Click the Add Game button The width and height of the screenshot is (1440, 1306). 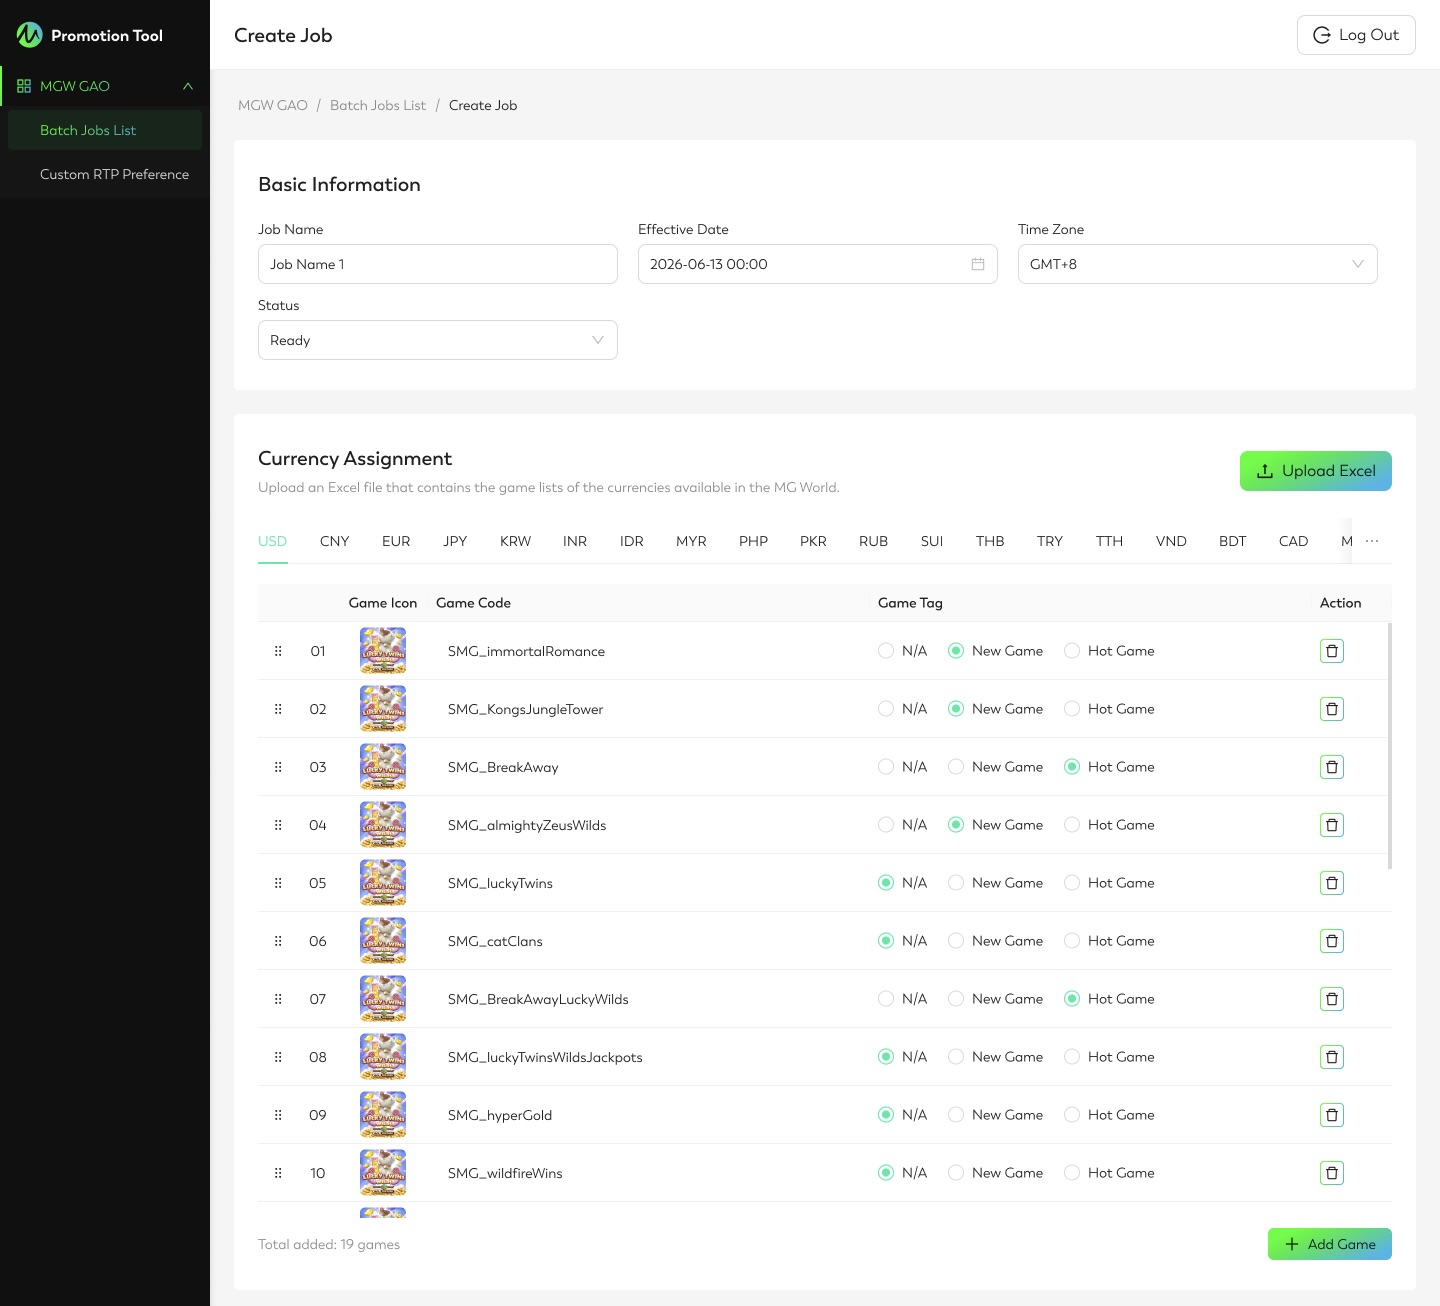(x=1329, y=1244)
